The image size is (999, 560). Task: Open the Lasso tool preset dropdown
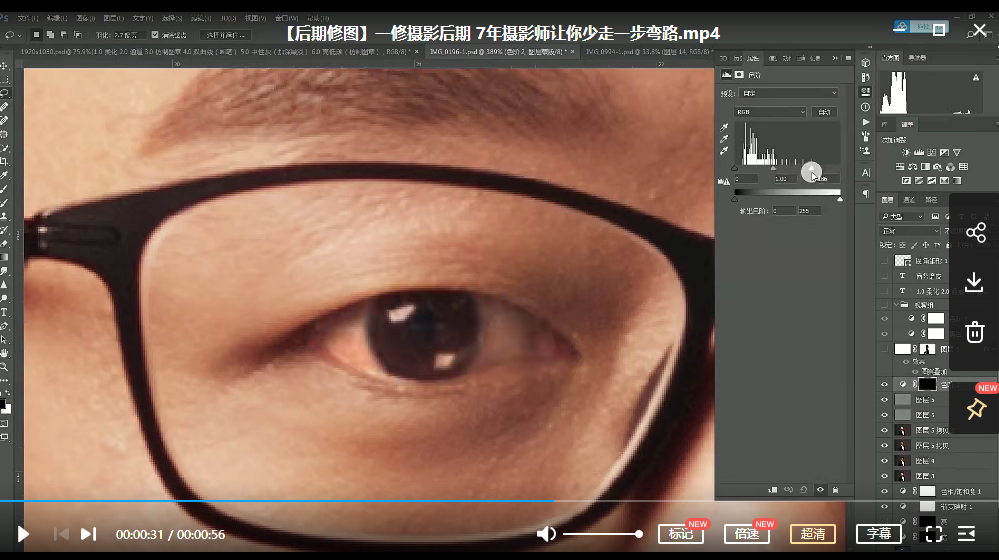click(12, 35)
